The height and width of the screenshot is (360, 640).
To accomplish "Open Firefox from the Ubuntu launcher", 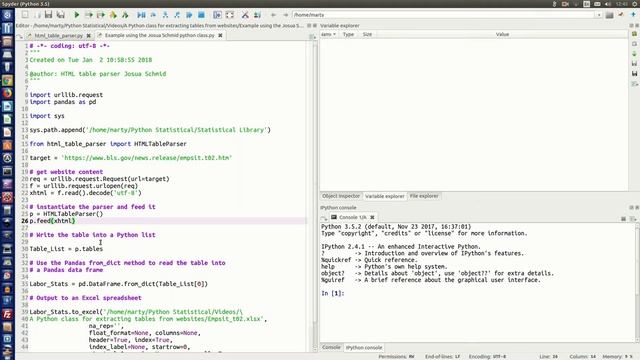I will coord(7,93).
